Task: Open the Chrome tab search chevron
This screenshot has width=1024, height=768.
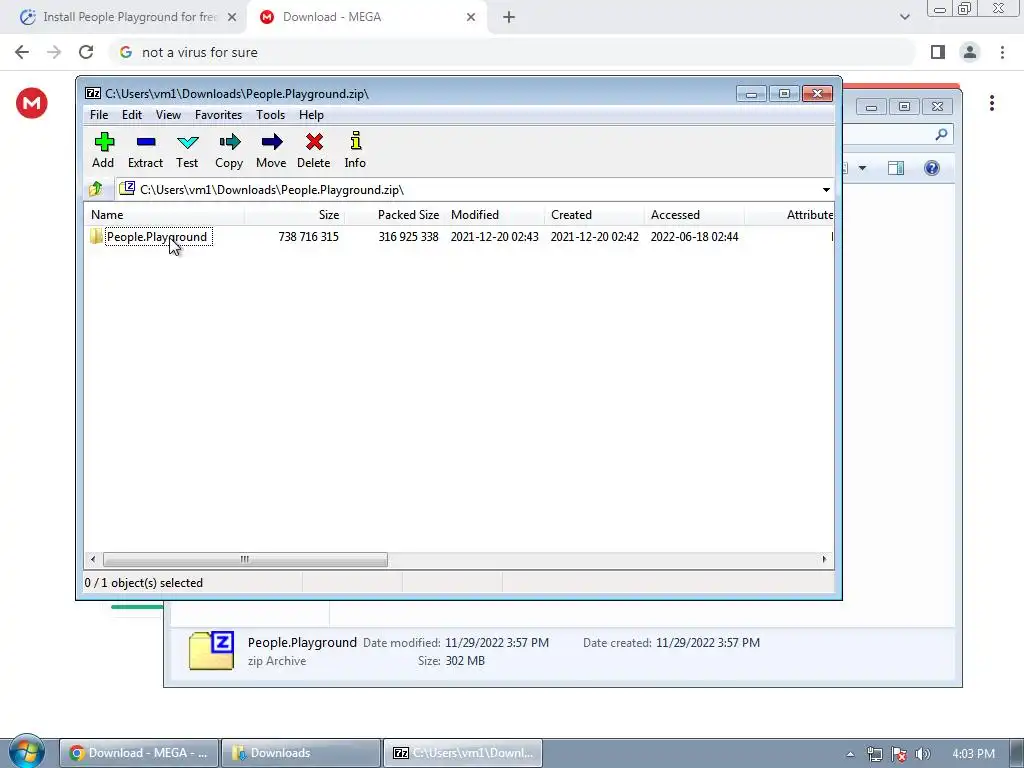Action: click(x=904, y=17)
